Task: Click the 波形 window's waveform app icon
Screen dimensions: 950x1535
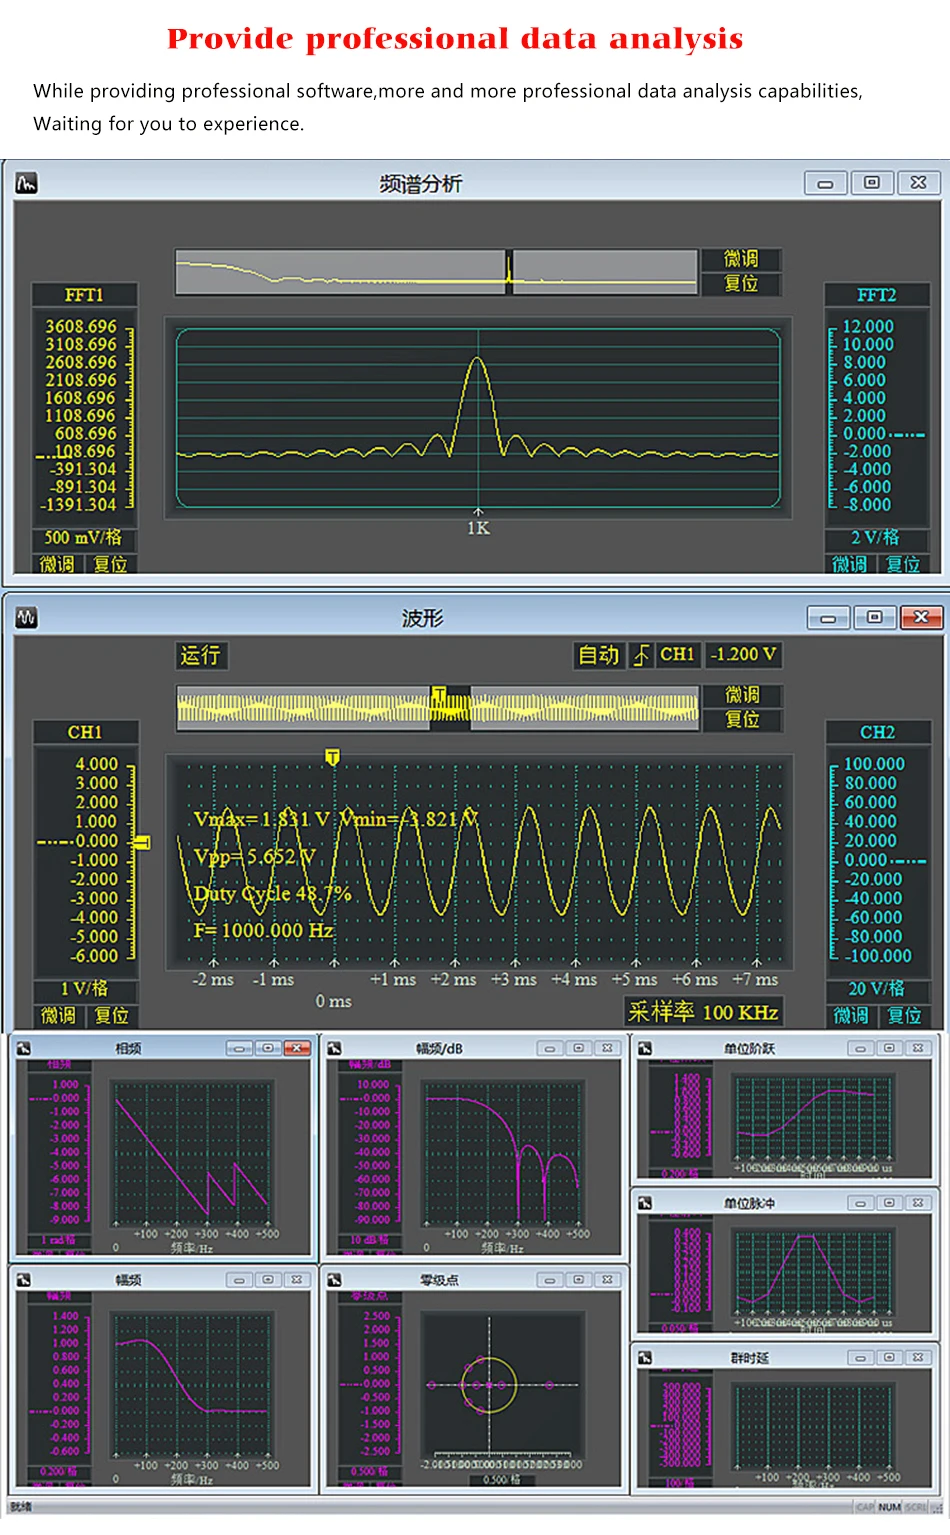Action: click(x=27, y=618)
